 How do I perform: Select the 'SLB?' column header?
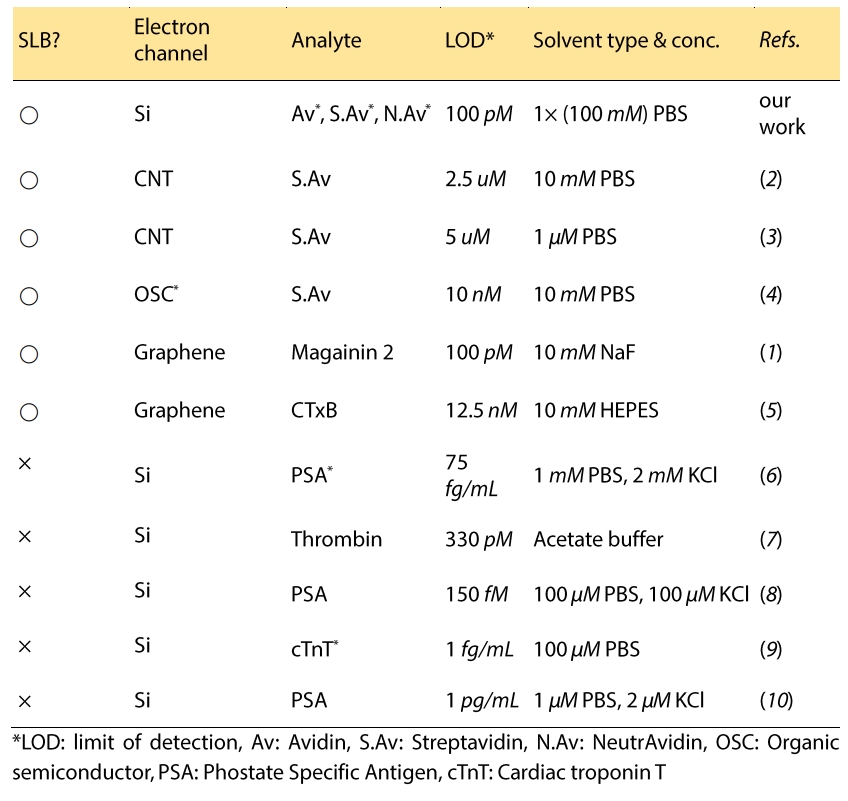[x=41, y=40]
